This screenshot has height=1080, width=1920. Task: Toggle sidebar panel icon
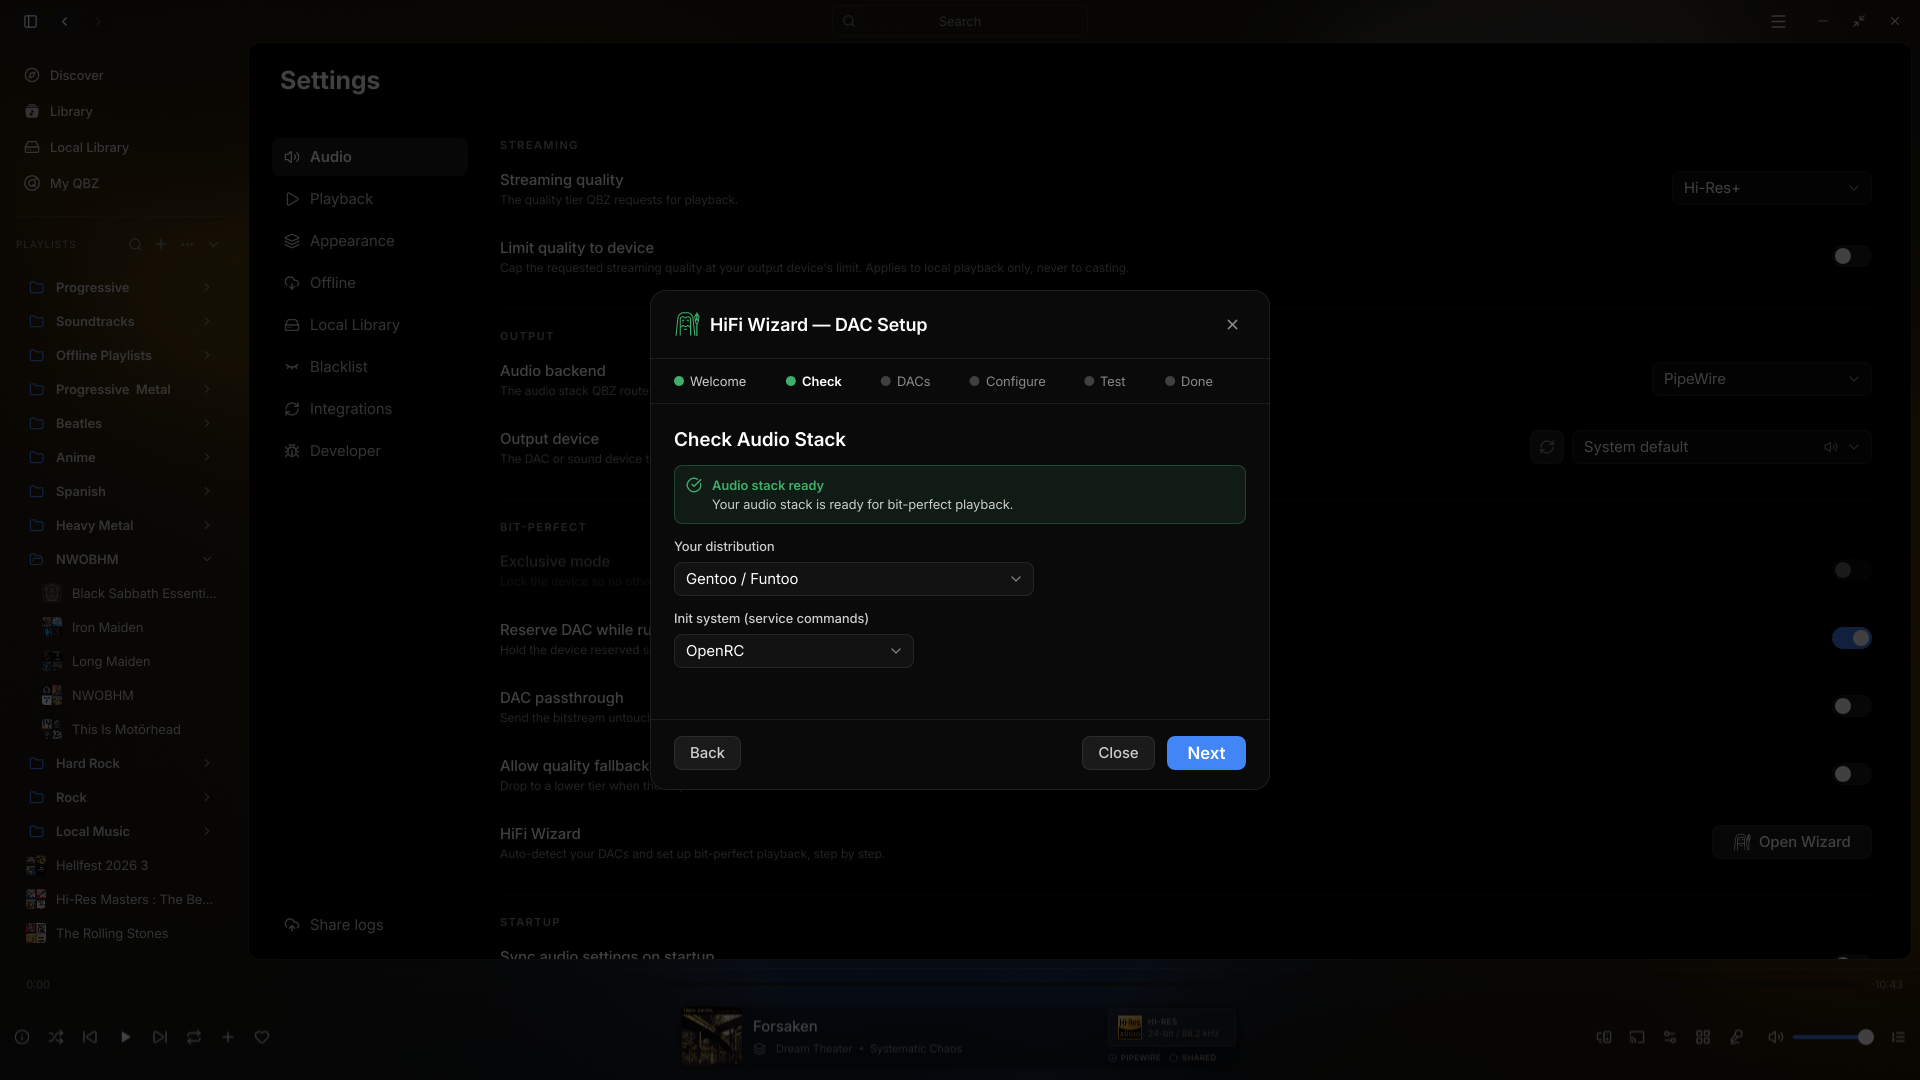pos(31,21)
